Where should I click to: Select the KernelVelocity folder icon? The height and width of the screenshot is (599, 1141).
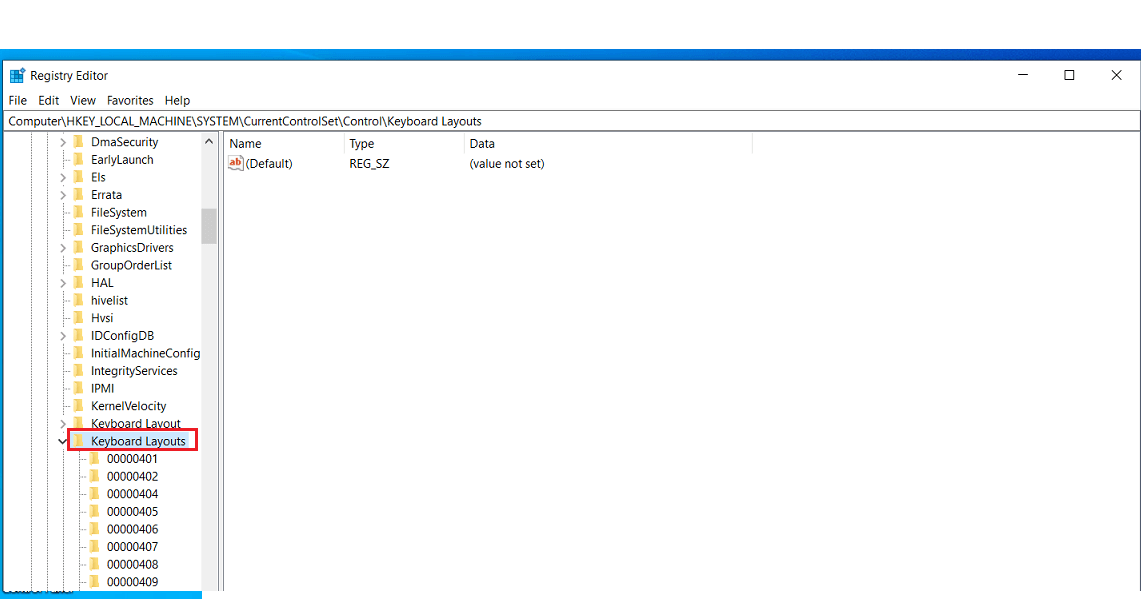[x=79, y=406]
